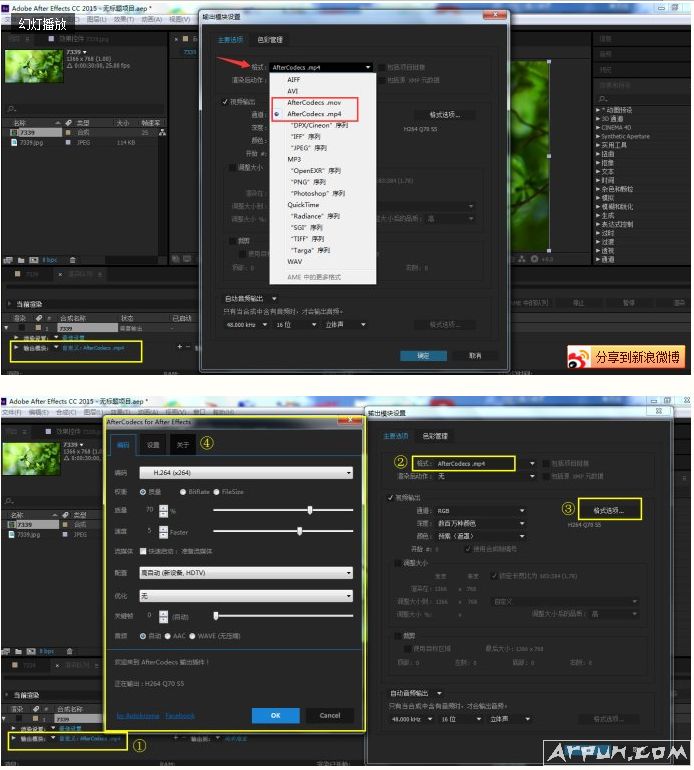Choose "PNG" 序列 from the format list
The height and width of the screenshot is (770, 694).
pos(308,182)
